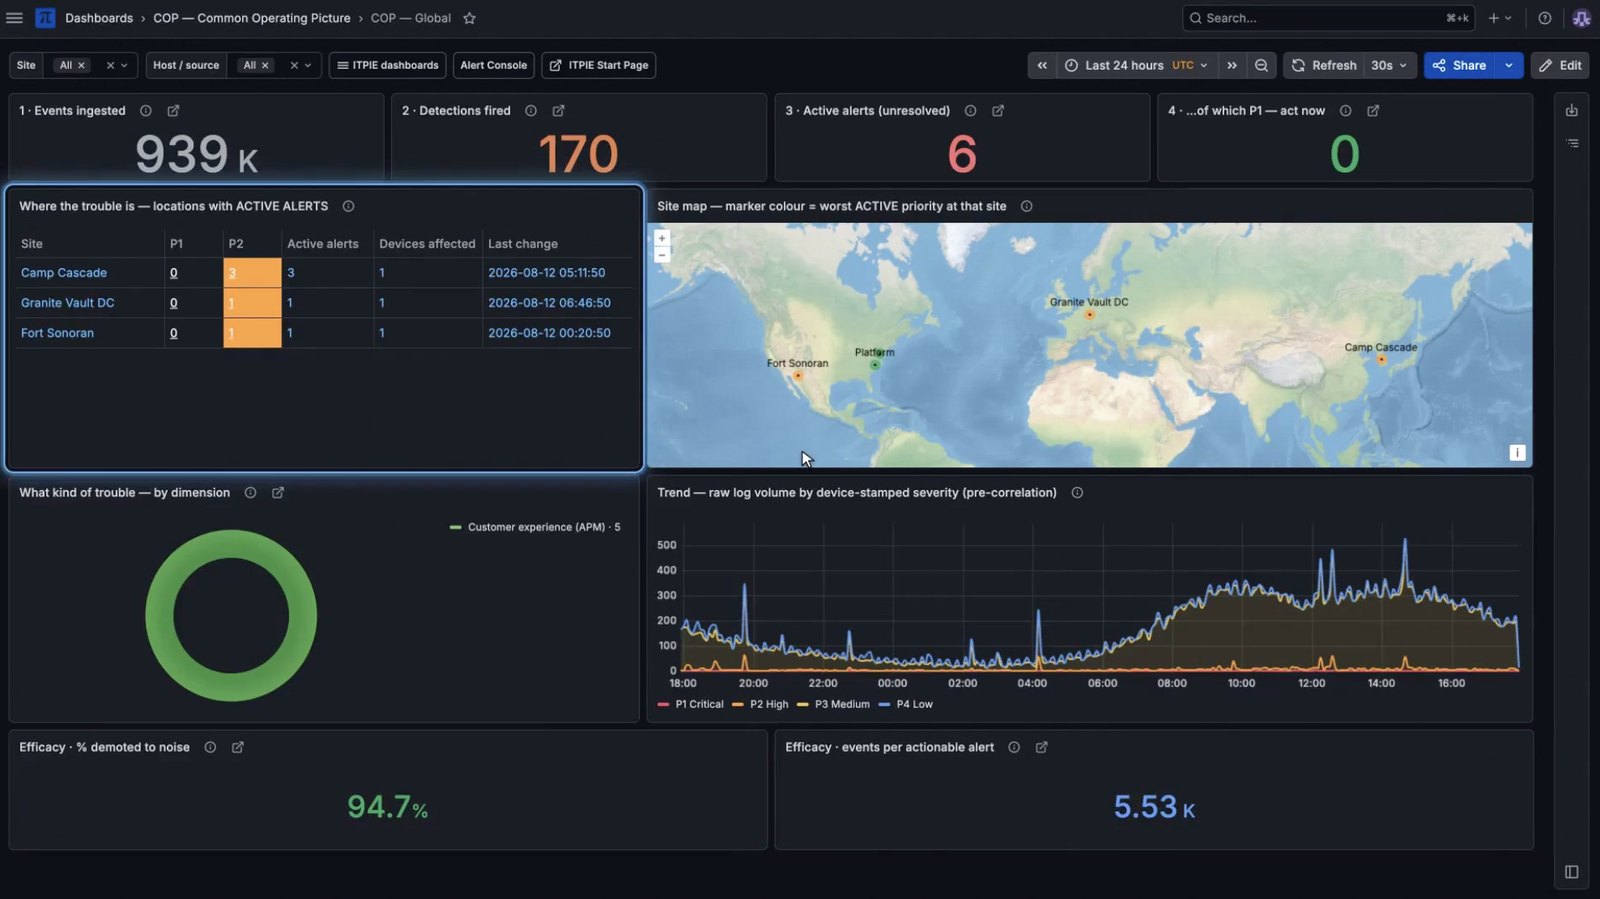Screen dimensions: 1600x899
Task: Click Camp Cascade last change timestamp
Action: click(546, 273)
